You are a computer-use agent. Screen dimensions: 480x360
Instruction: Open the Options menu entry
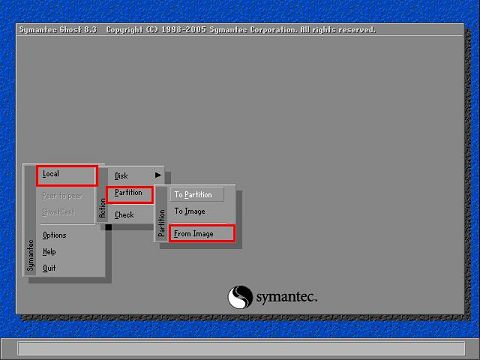point(54,235)
